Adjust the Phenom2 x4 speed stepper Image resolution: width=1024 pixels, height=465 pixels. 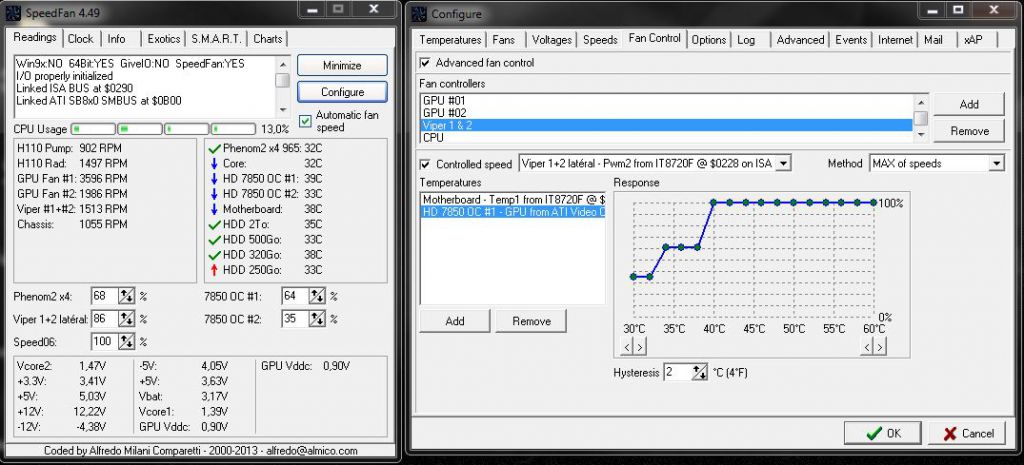(127, 297)
